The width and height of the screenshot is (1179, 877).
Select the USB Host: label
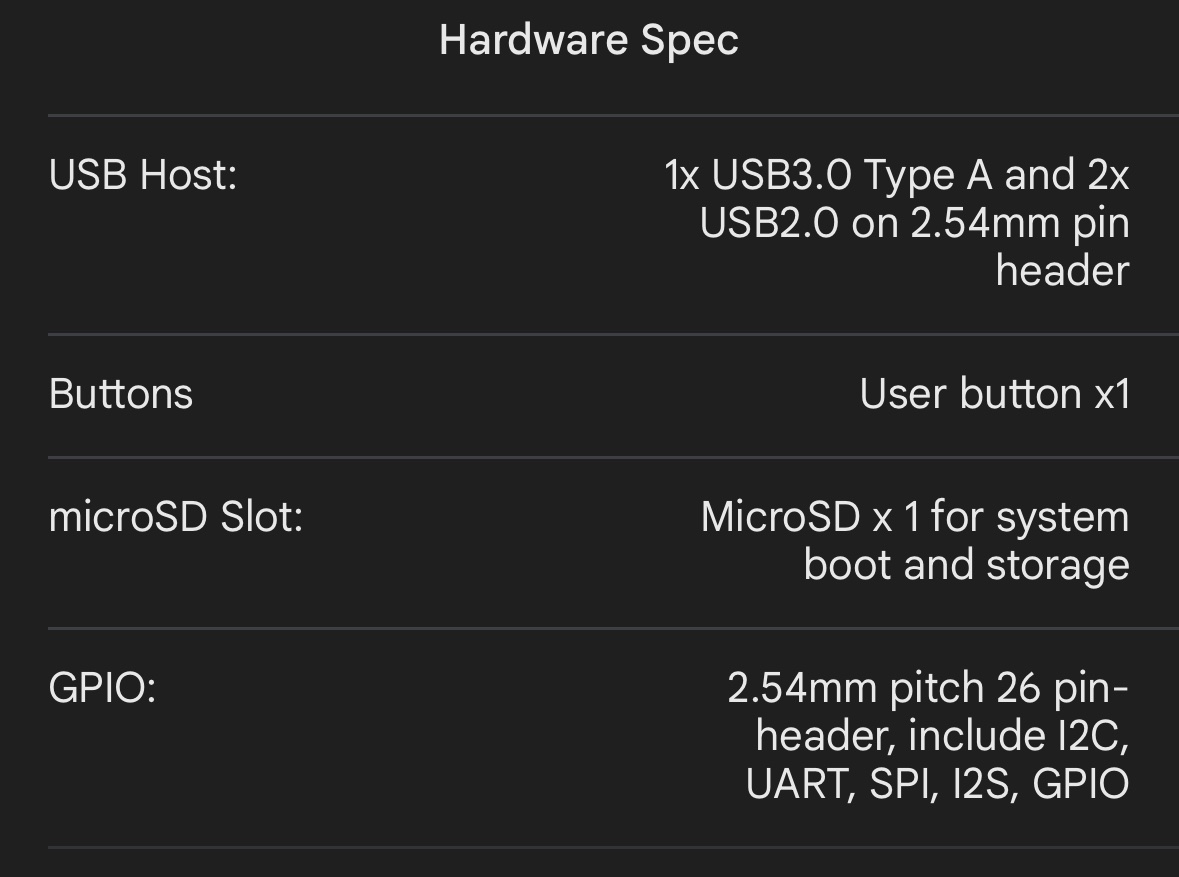click(x=143, y=174)
